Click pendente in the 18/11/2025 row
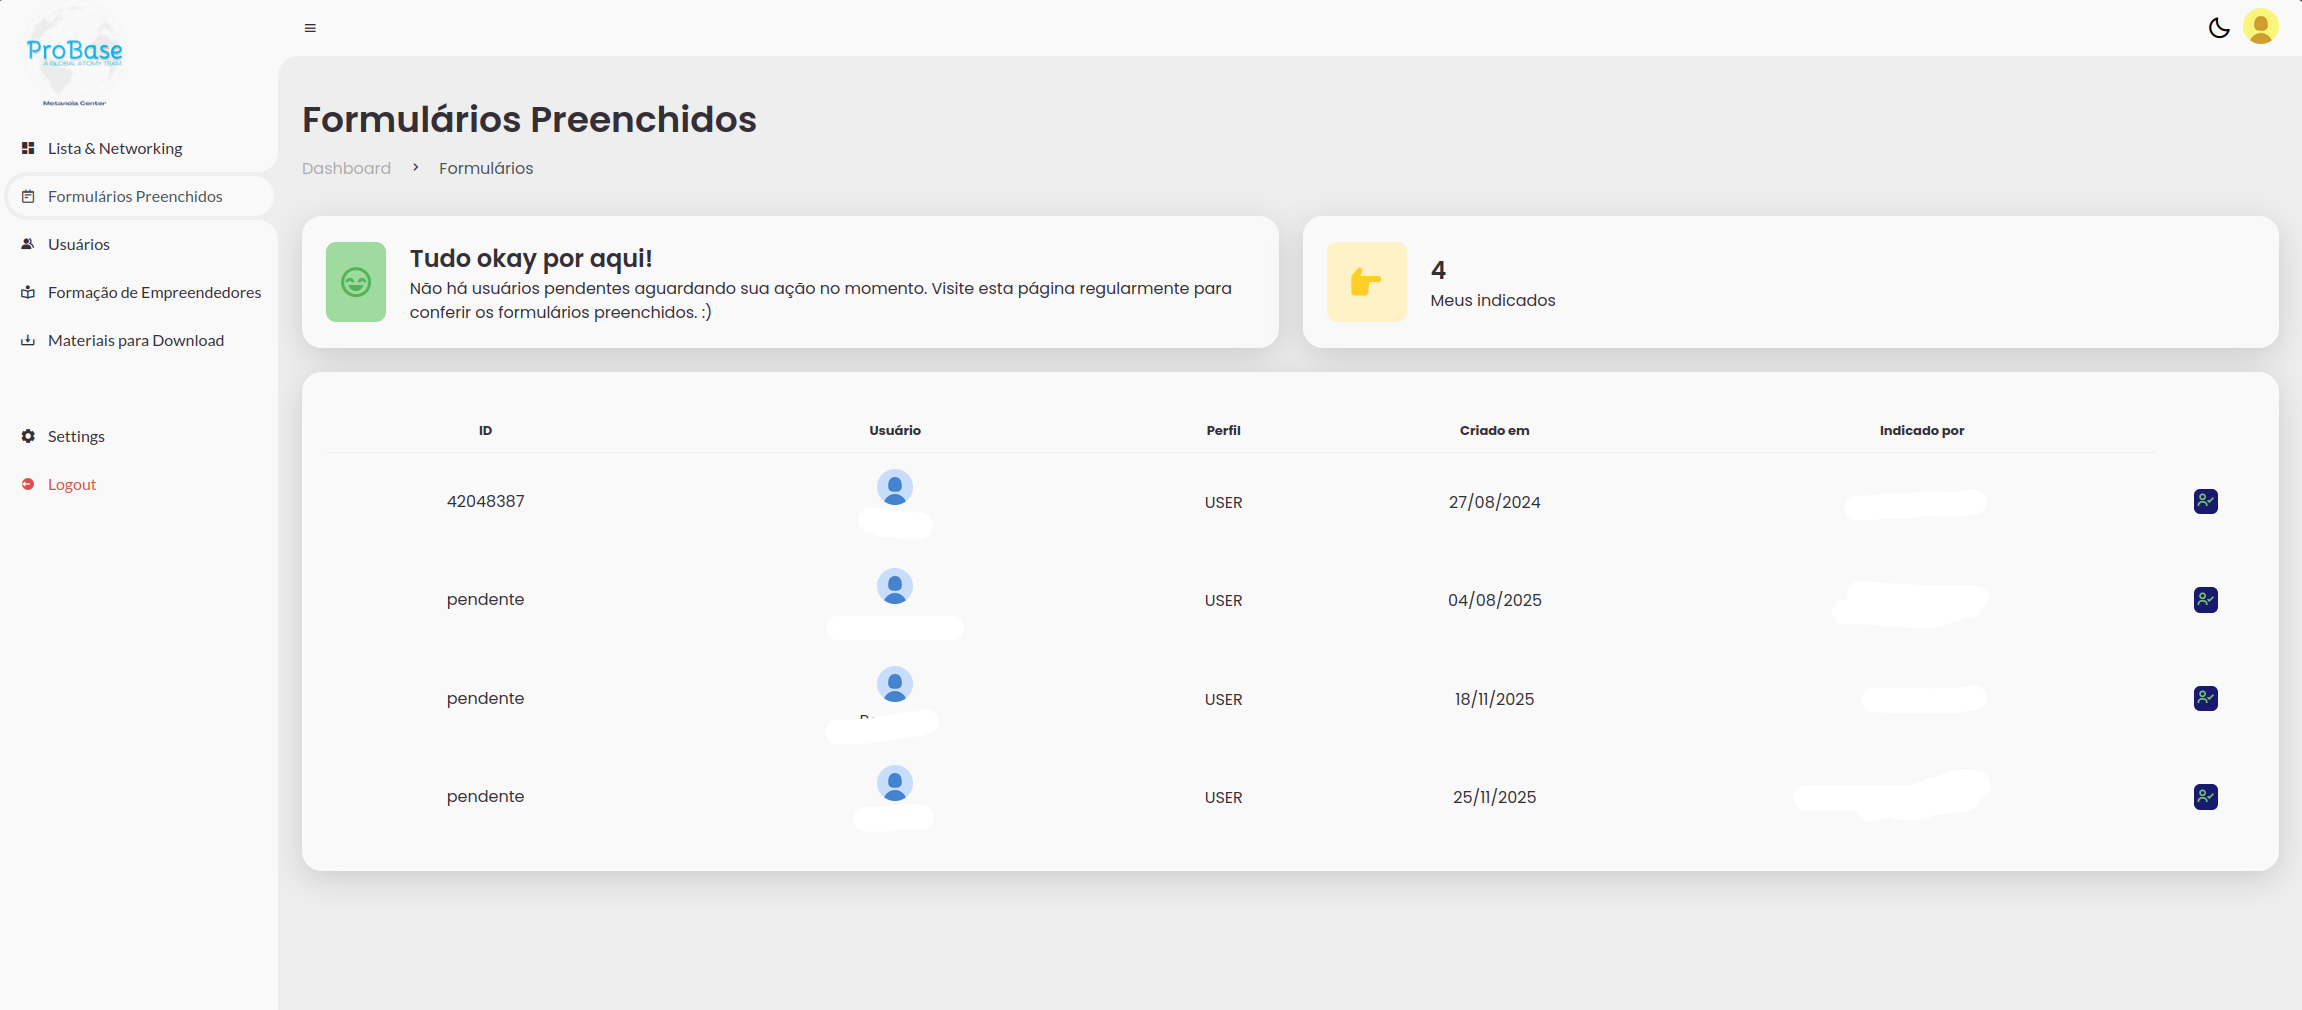The image size is (2302, 1010). (485, 698)
